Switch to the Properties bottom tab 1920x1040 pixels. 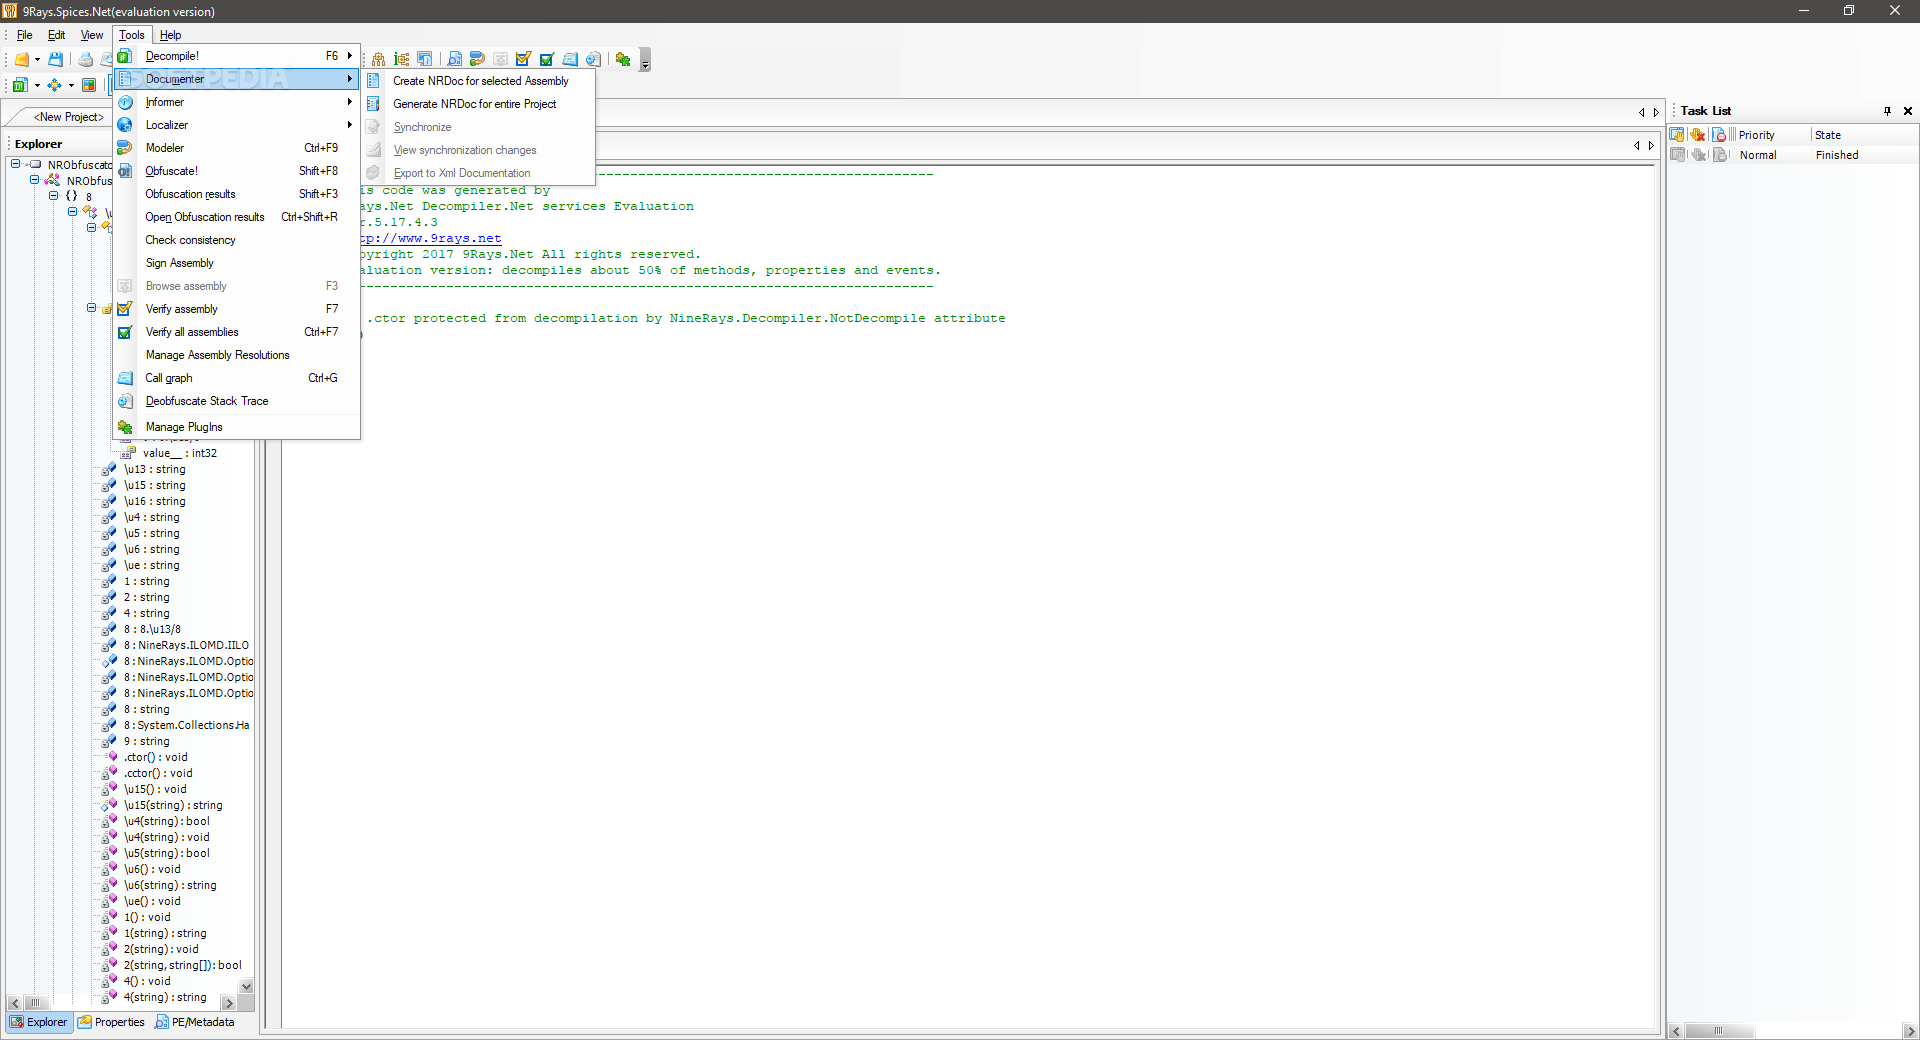point(112,1022)
